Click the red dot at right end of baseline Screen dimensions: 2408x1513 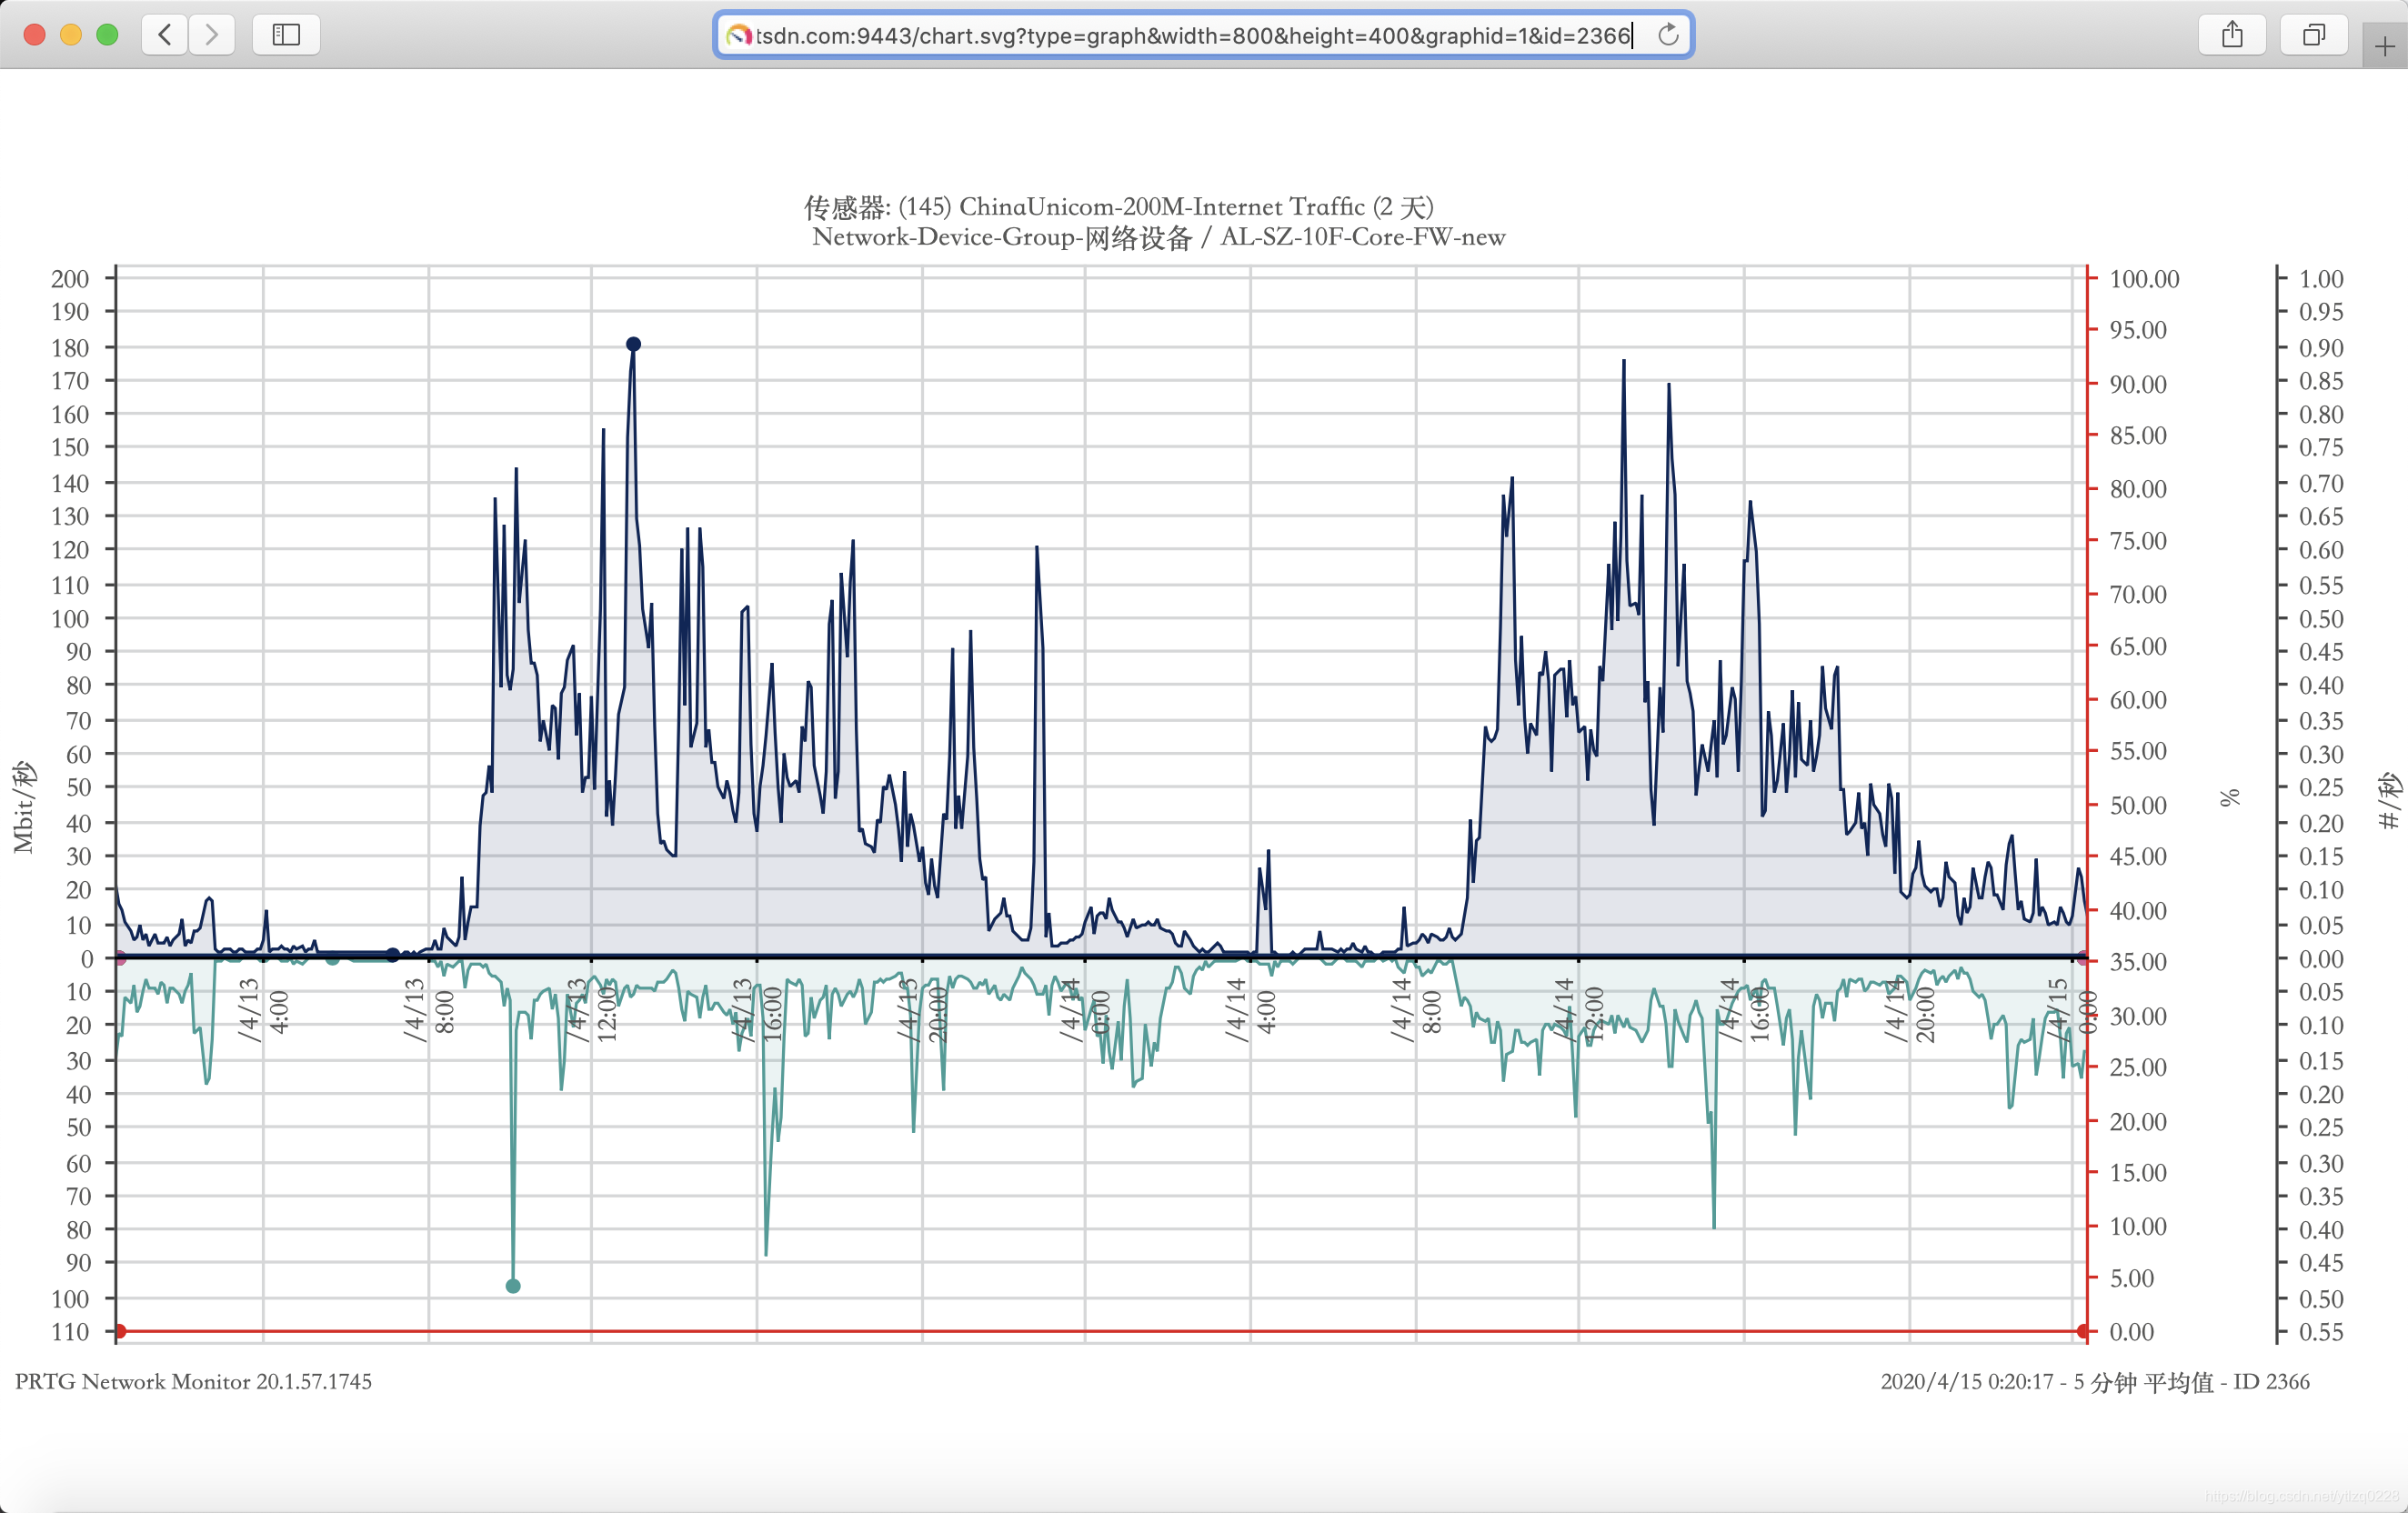(2083, 1331)
